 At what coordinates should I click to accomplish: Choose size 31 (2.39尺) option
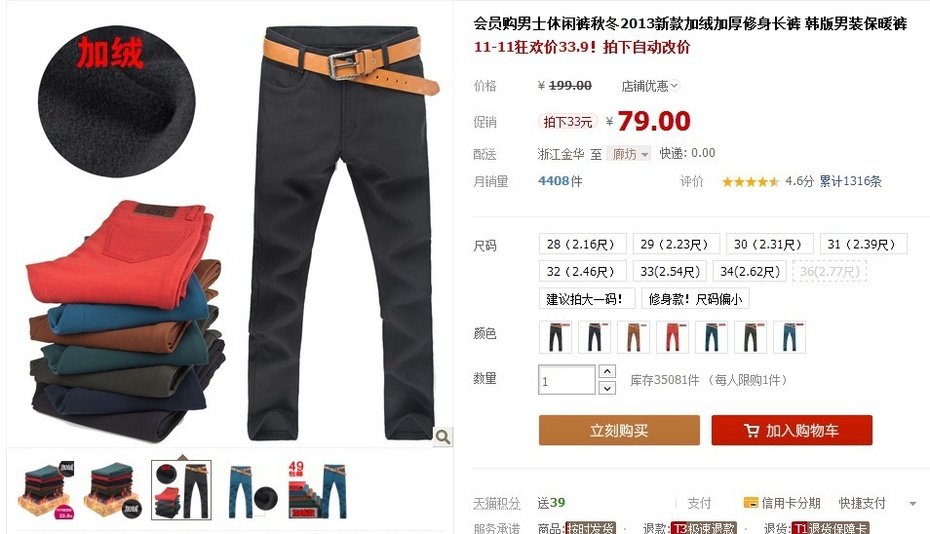pos(863,244)
